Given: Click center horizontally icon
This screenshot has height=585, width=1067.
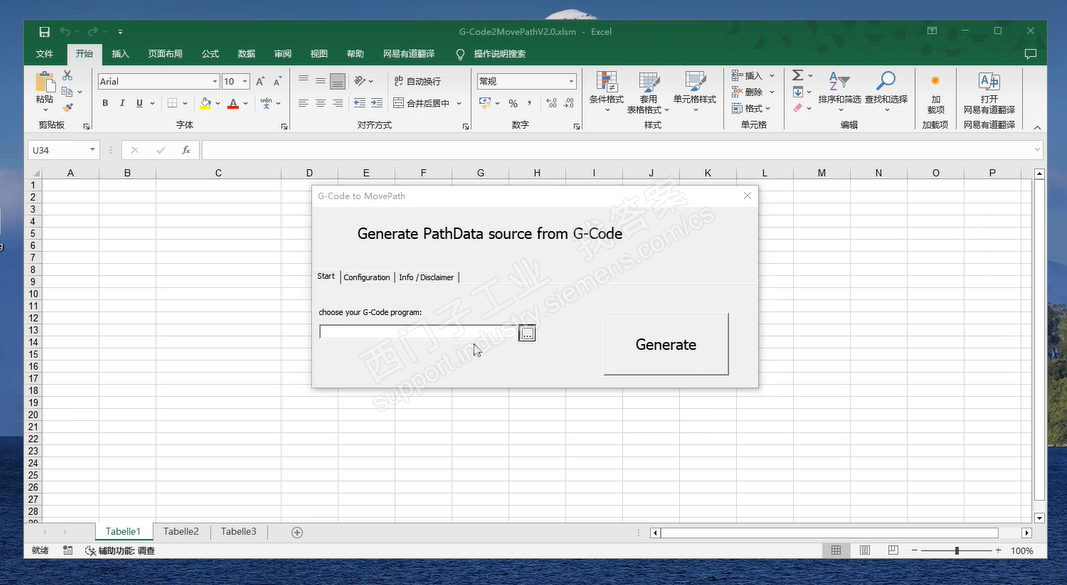Looking at the screenshot, I should 321,103.
